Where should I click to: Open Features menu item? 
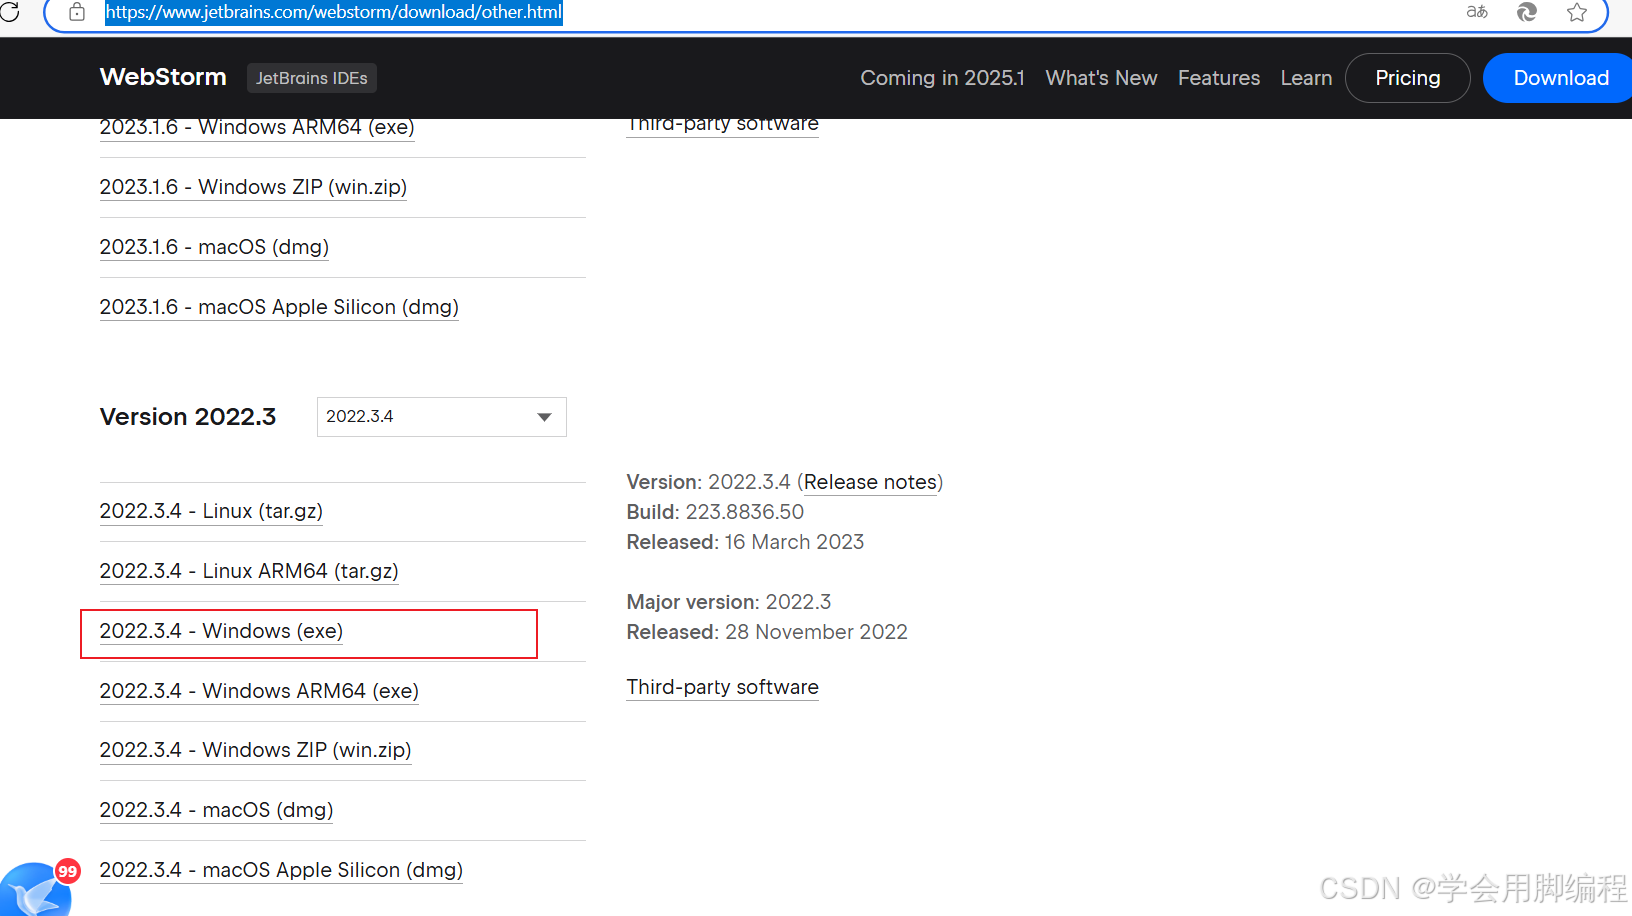pos(1219,78)
